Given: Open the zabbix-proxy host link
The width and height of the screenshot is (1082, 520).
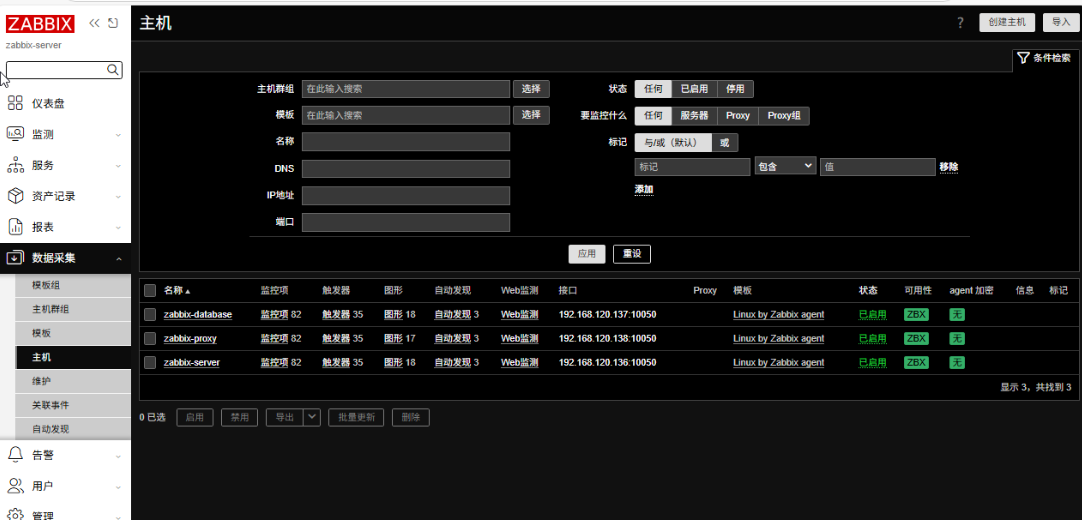Looking at the screenshot, I should coord(190,339).
